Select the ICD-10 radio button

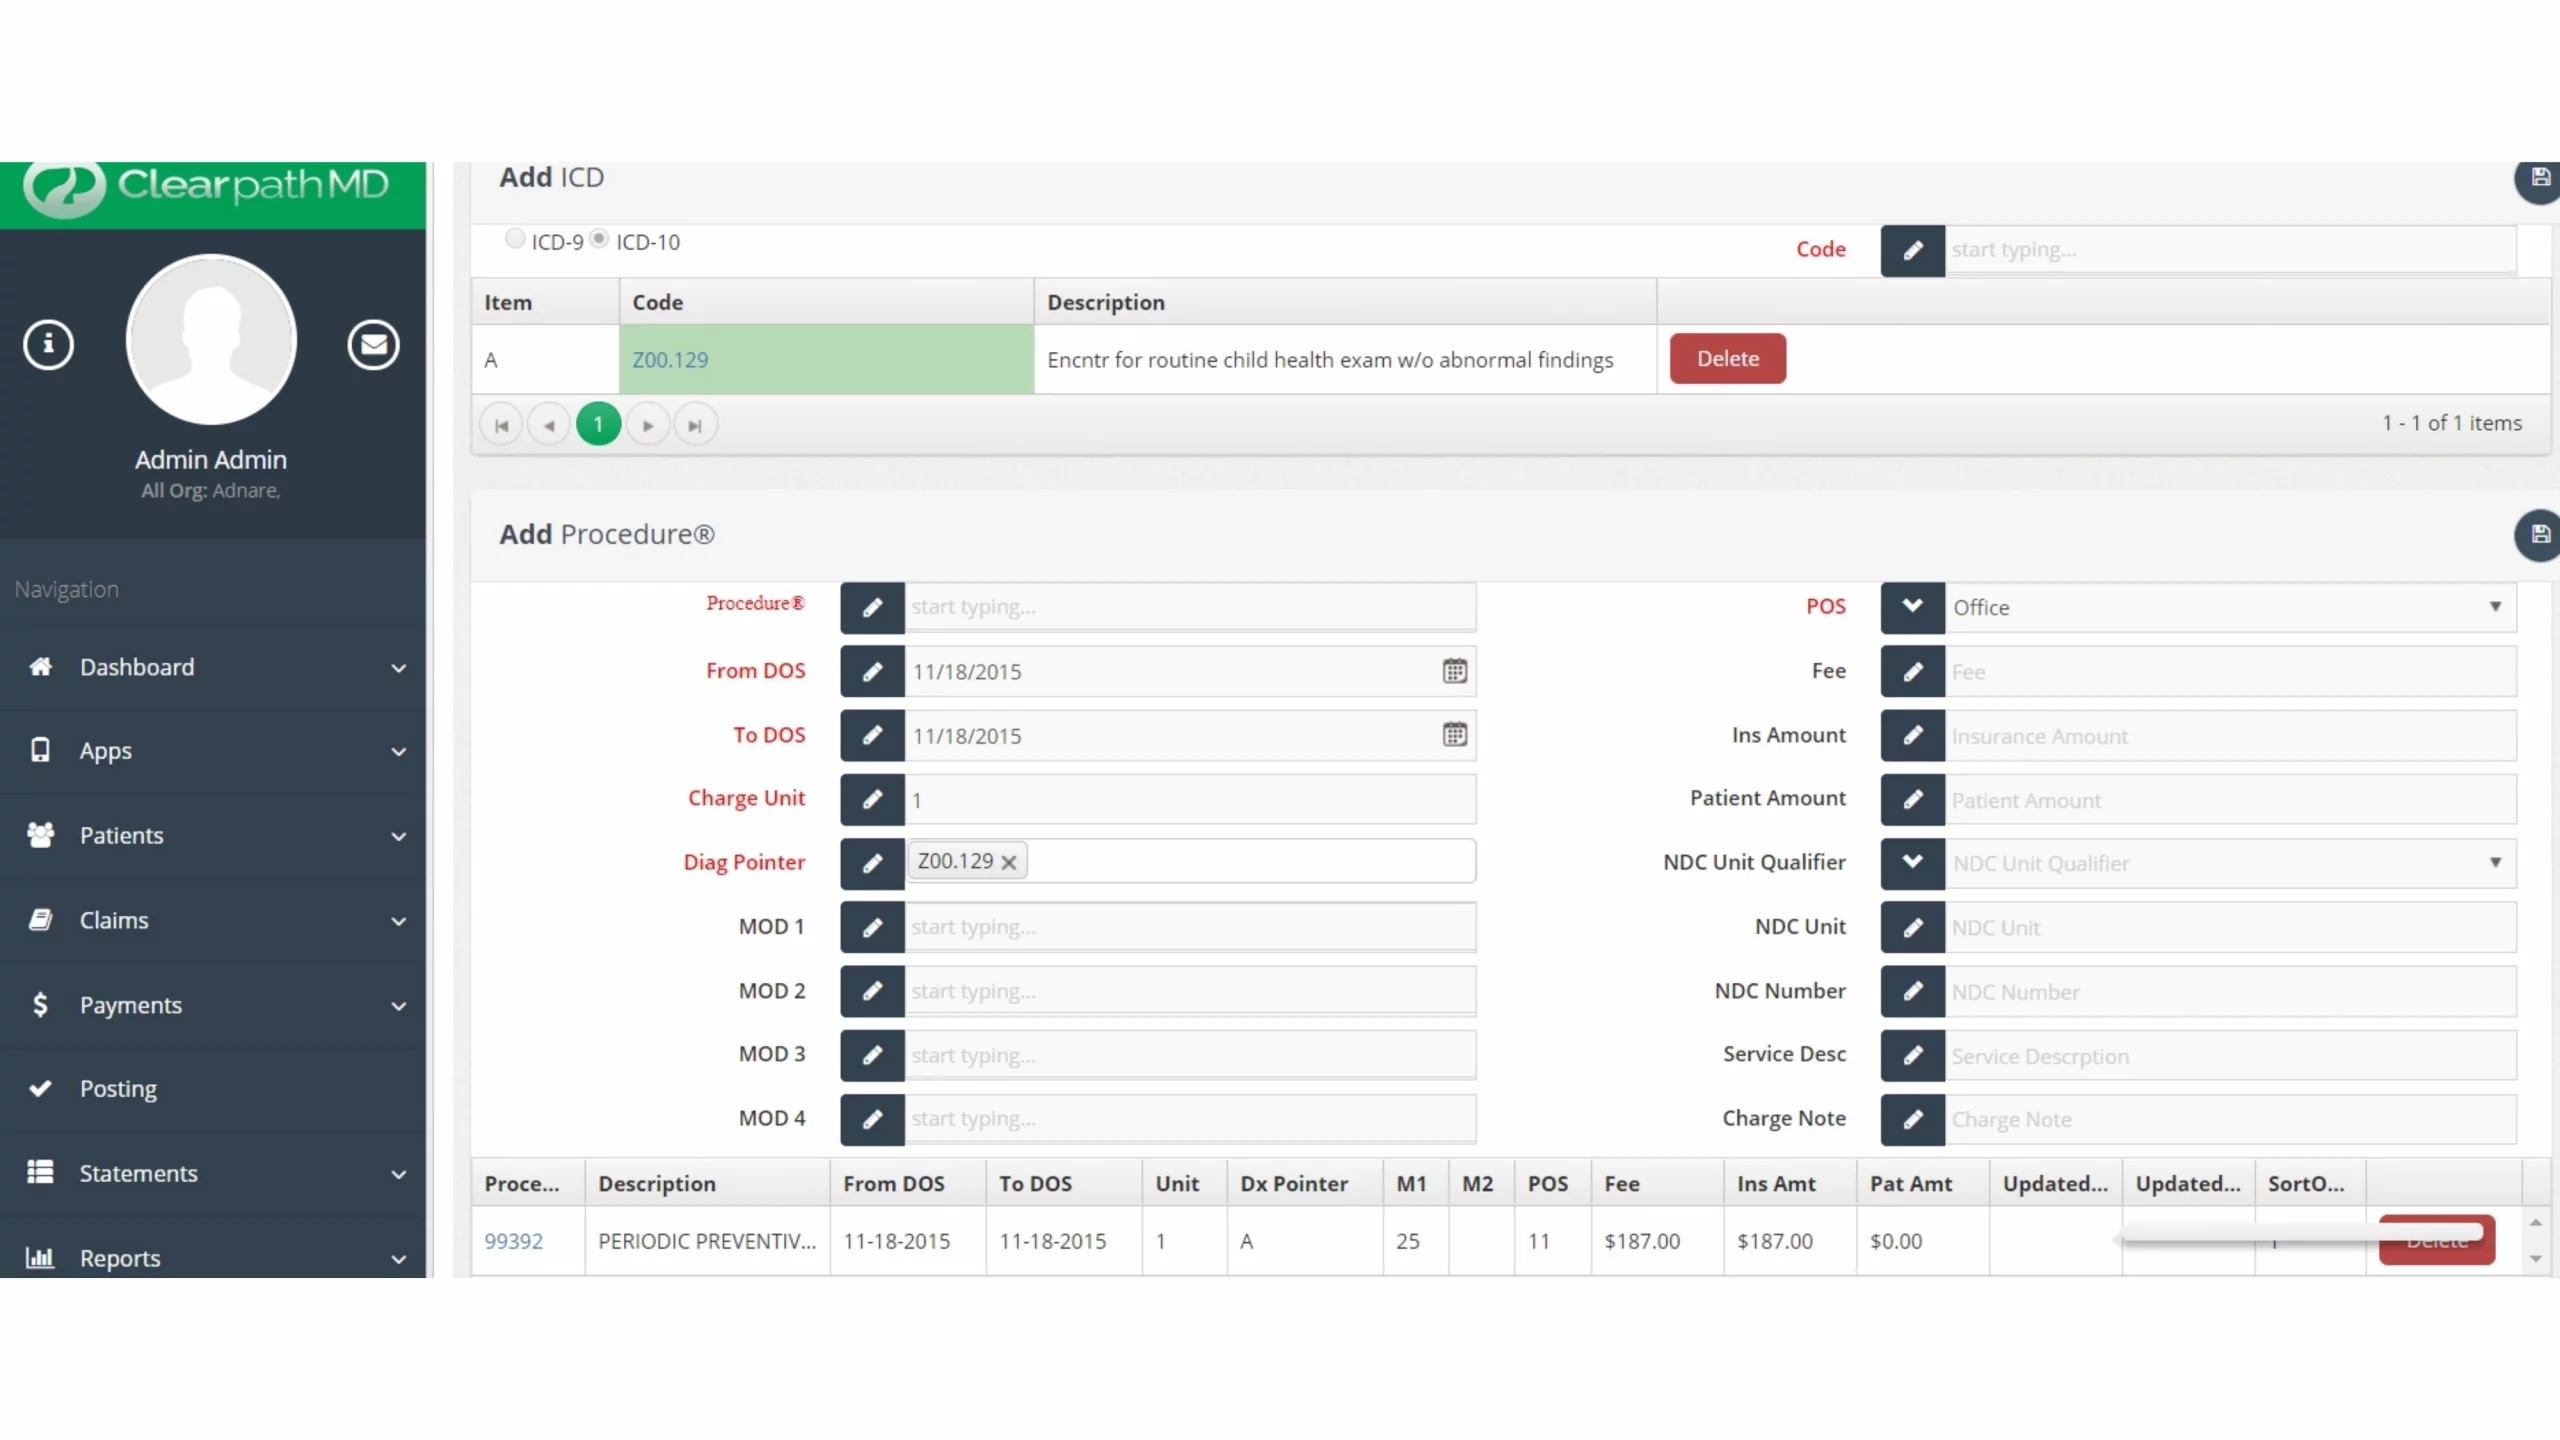pyautogui.click(x=599, y=239)
